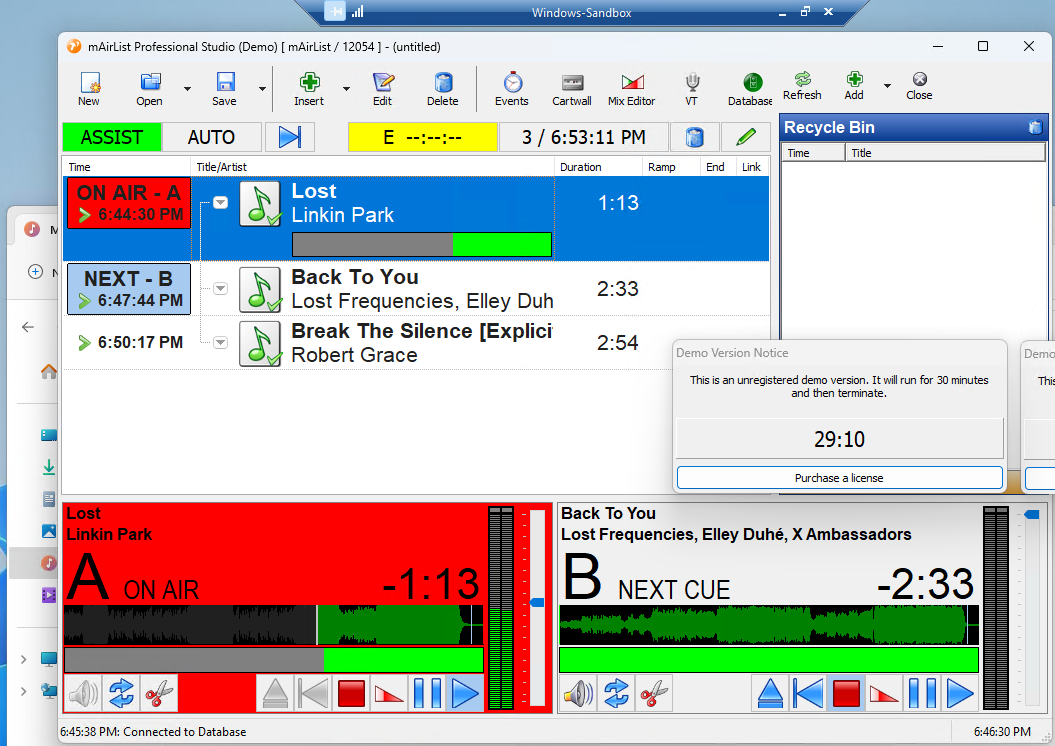The height and width of the screenshot is (746, 1055).
Task: Click the Title/Artist column header
Action: point(372,167)
